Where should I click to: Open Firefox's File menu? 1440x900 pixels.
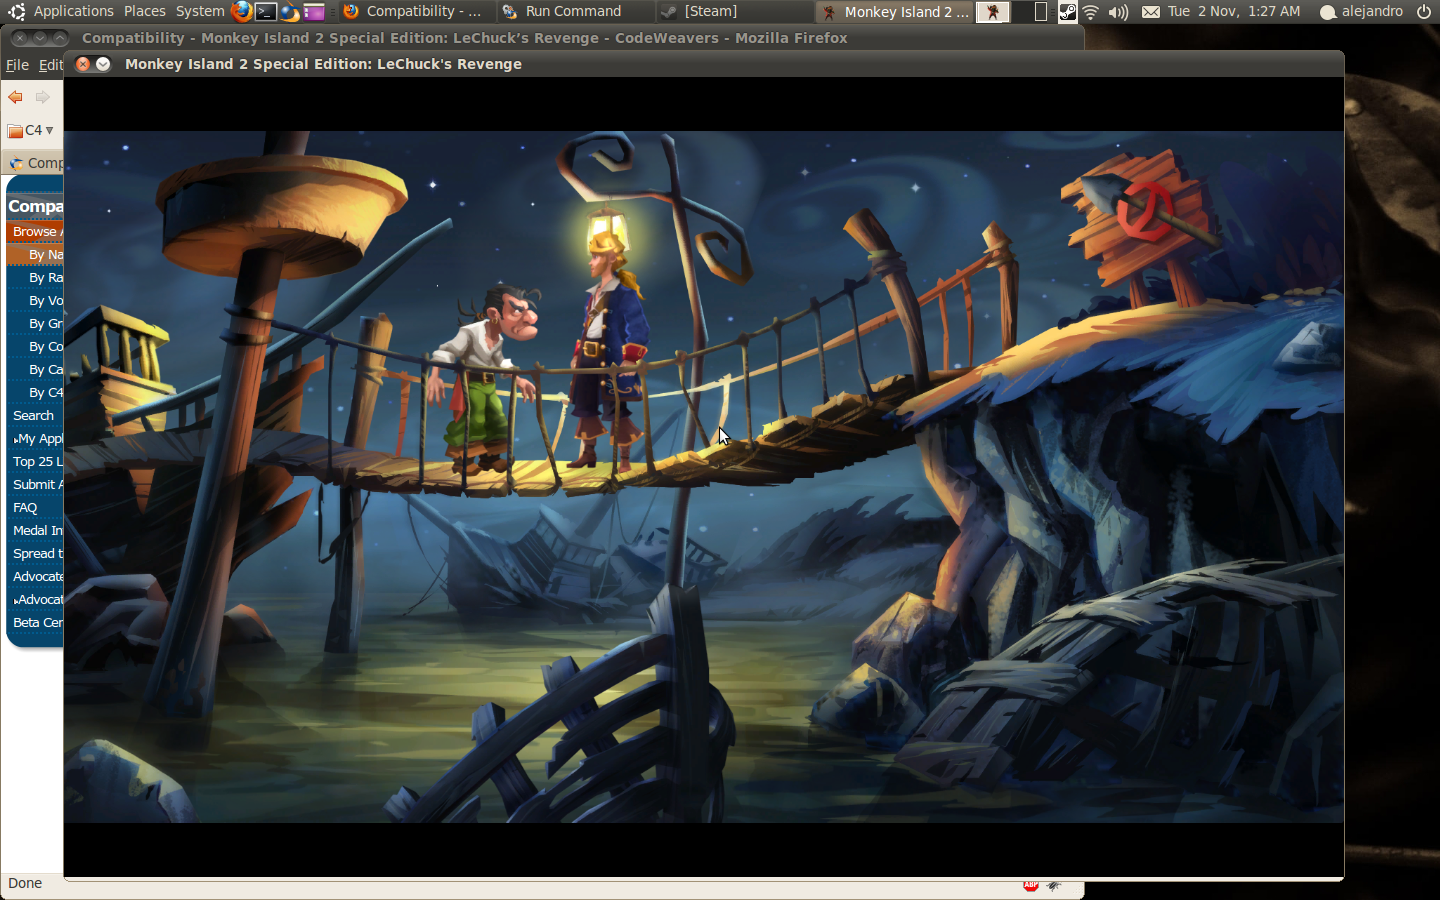pyautogui.click(x=17, y=65)
